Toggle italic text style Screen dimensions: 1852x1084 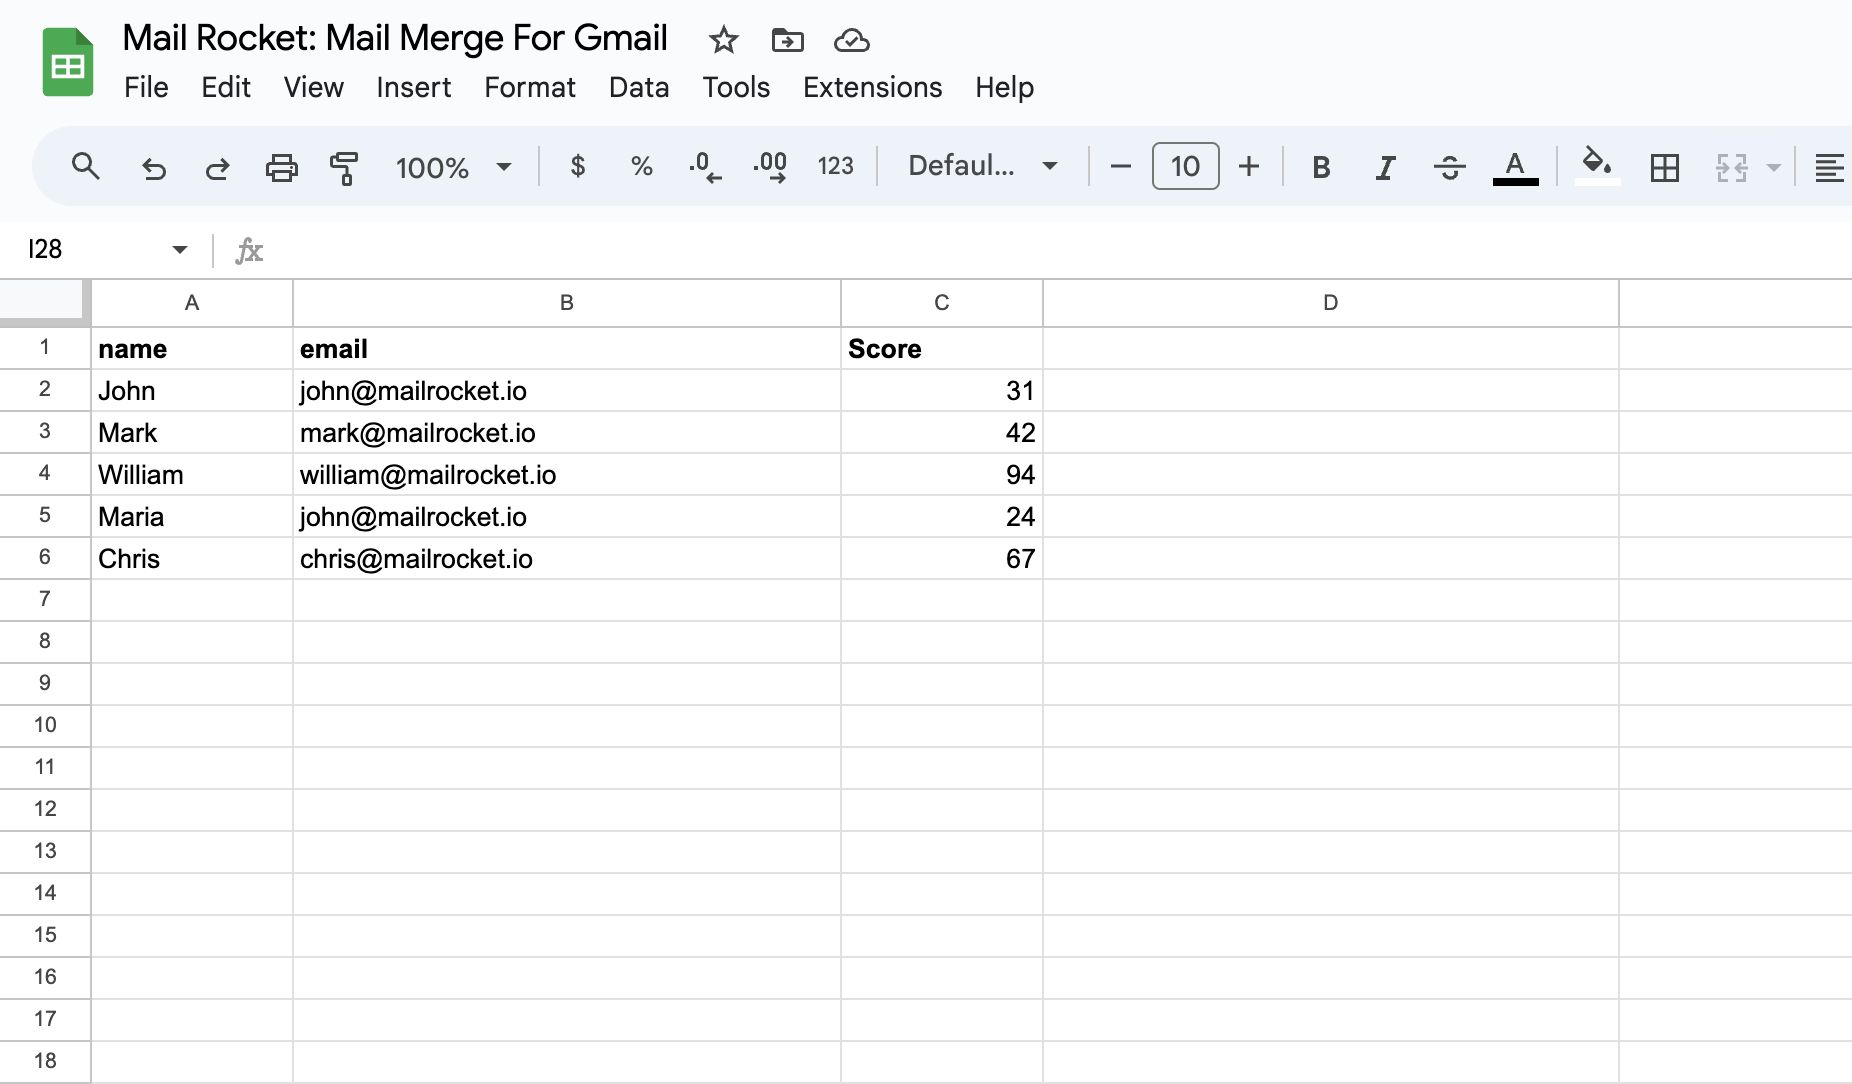point(1385,167)
